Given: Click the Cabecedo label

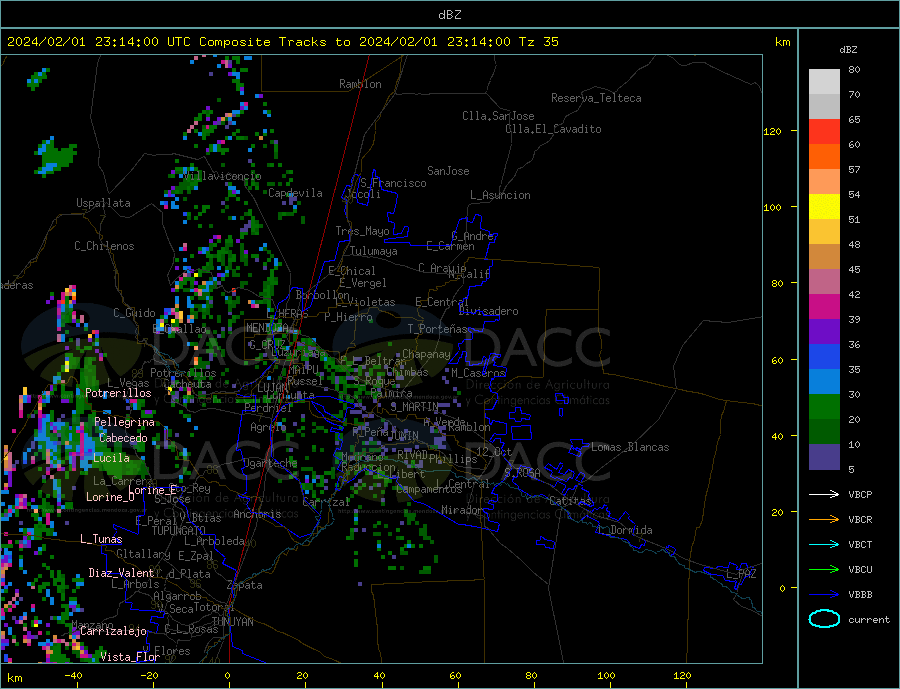Looking at the screenshot, I should tap(123, 438).
